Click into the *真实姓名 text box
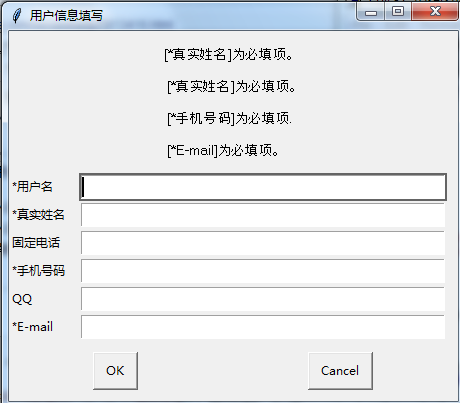 (x=263, y=215)
